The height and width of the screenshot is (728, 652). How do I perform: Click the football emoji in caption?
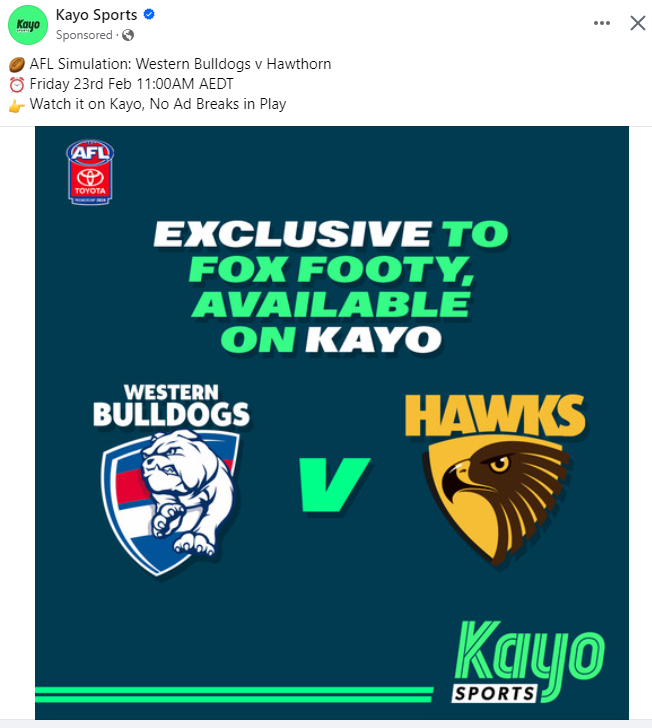(x=17, y=65)
